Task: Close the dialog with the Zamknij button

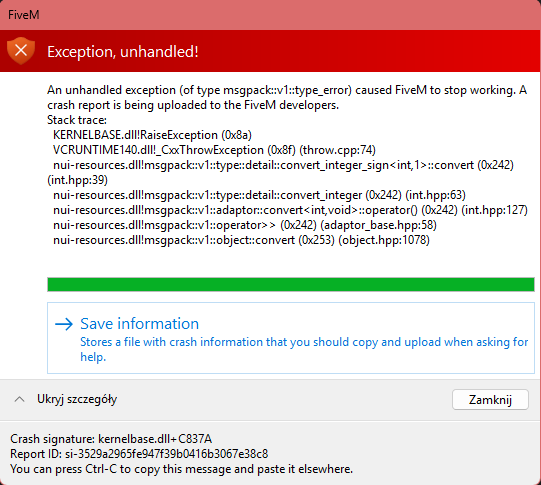Action: (x=490, y=400)
